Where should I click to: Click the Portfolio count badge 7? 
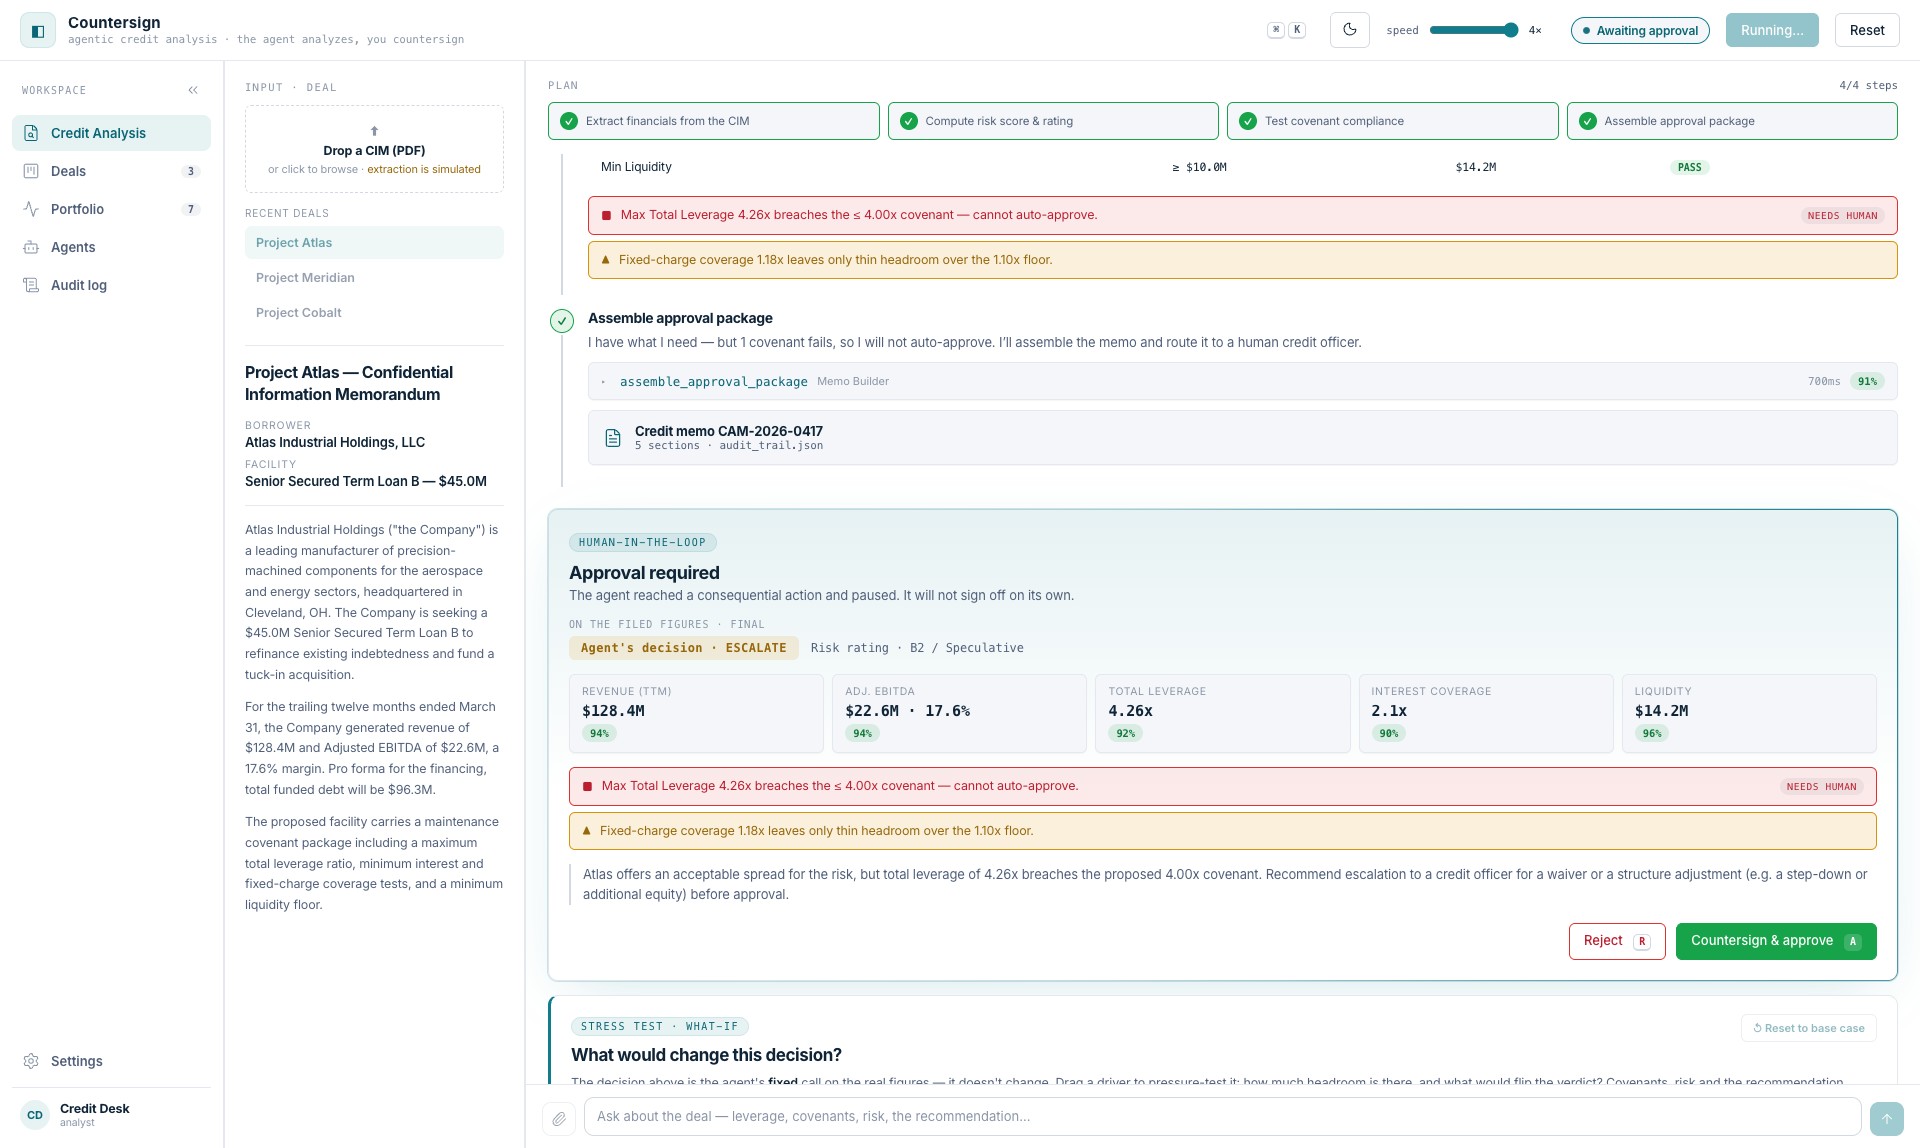(191, 209)
